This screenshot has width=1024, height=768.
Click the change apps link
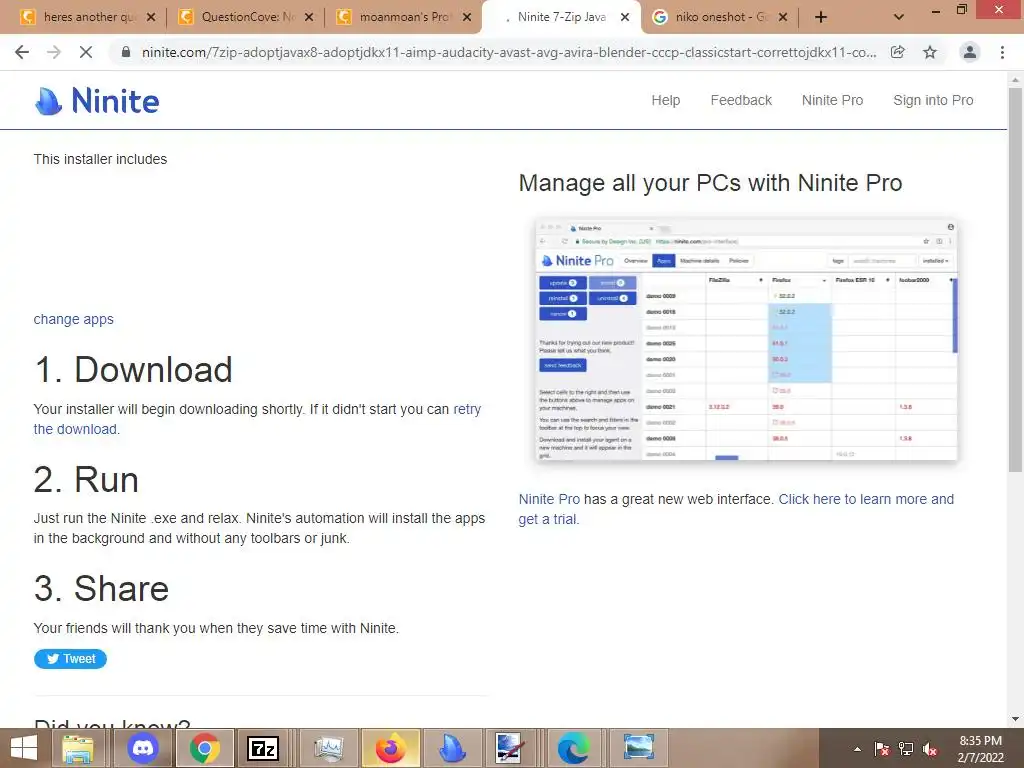coord(73,319)
